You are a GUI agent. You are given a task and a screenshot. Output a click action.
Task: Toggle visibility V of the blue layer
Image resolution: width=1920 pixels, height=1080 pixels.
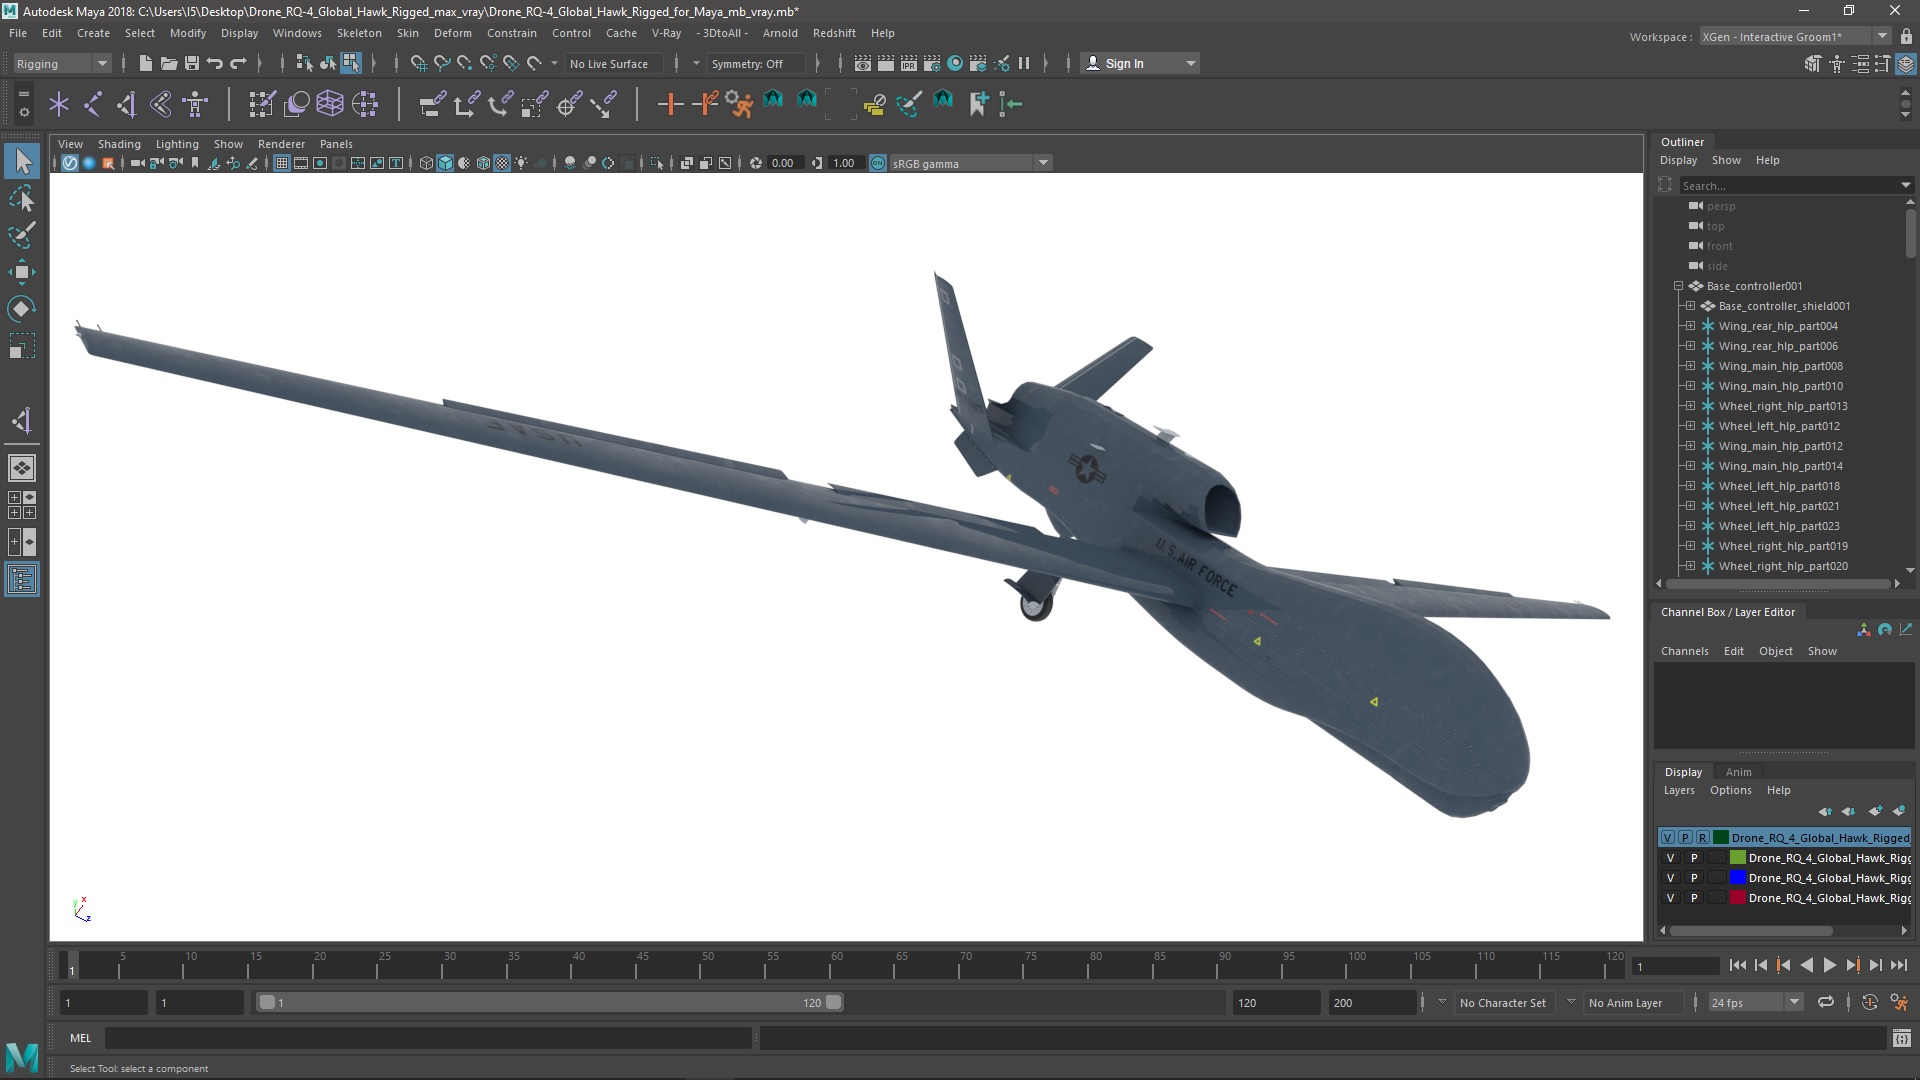[x=1670, y=878]
